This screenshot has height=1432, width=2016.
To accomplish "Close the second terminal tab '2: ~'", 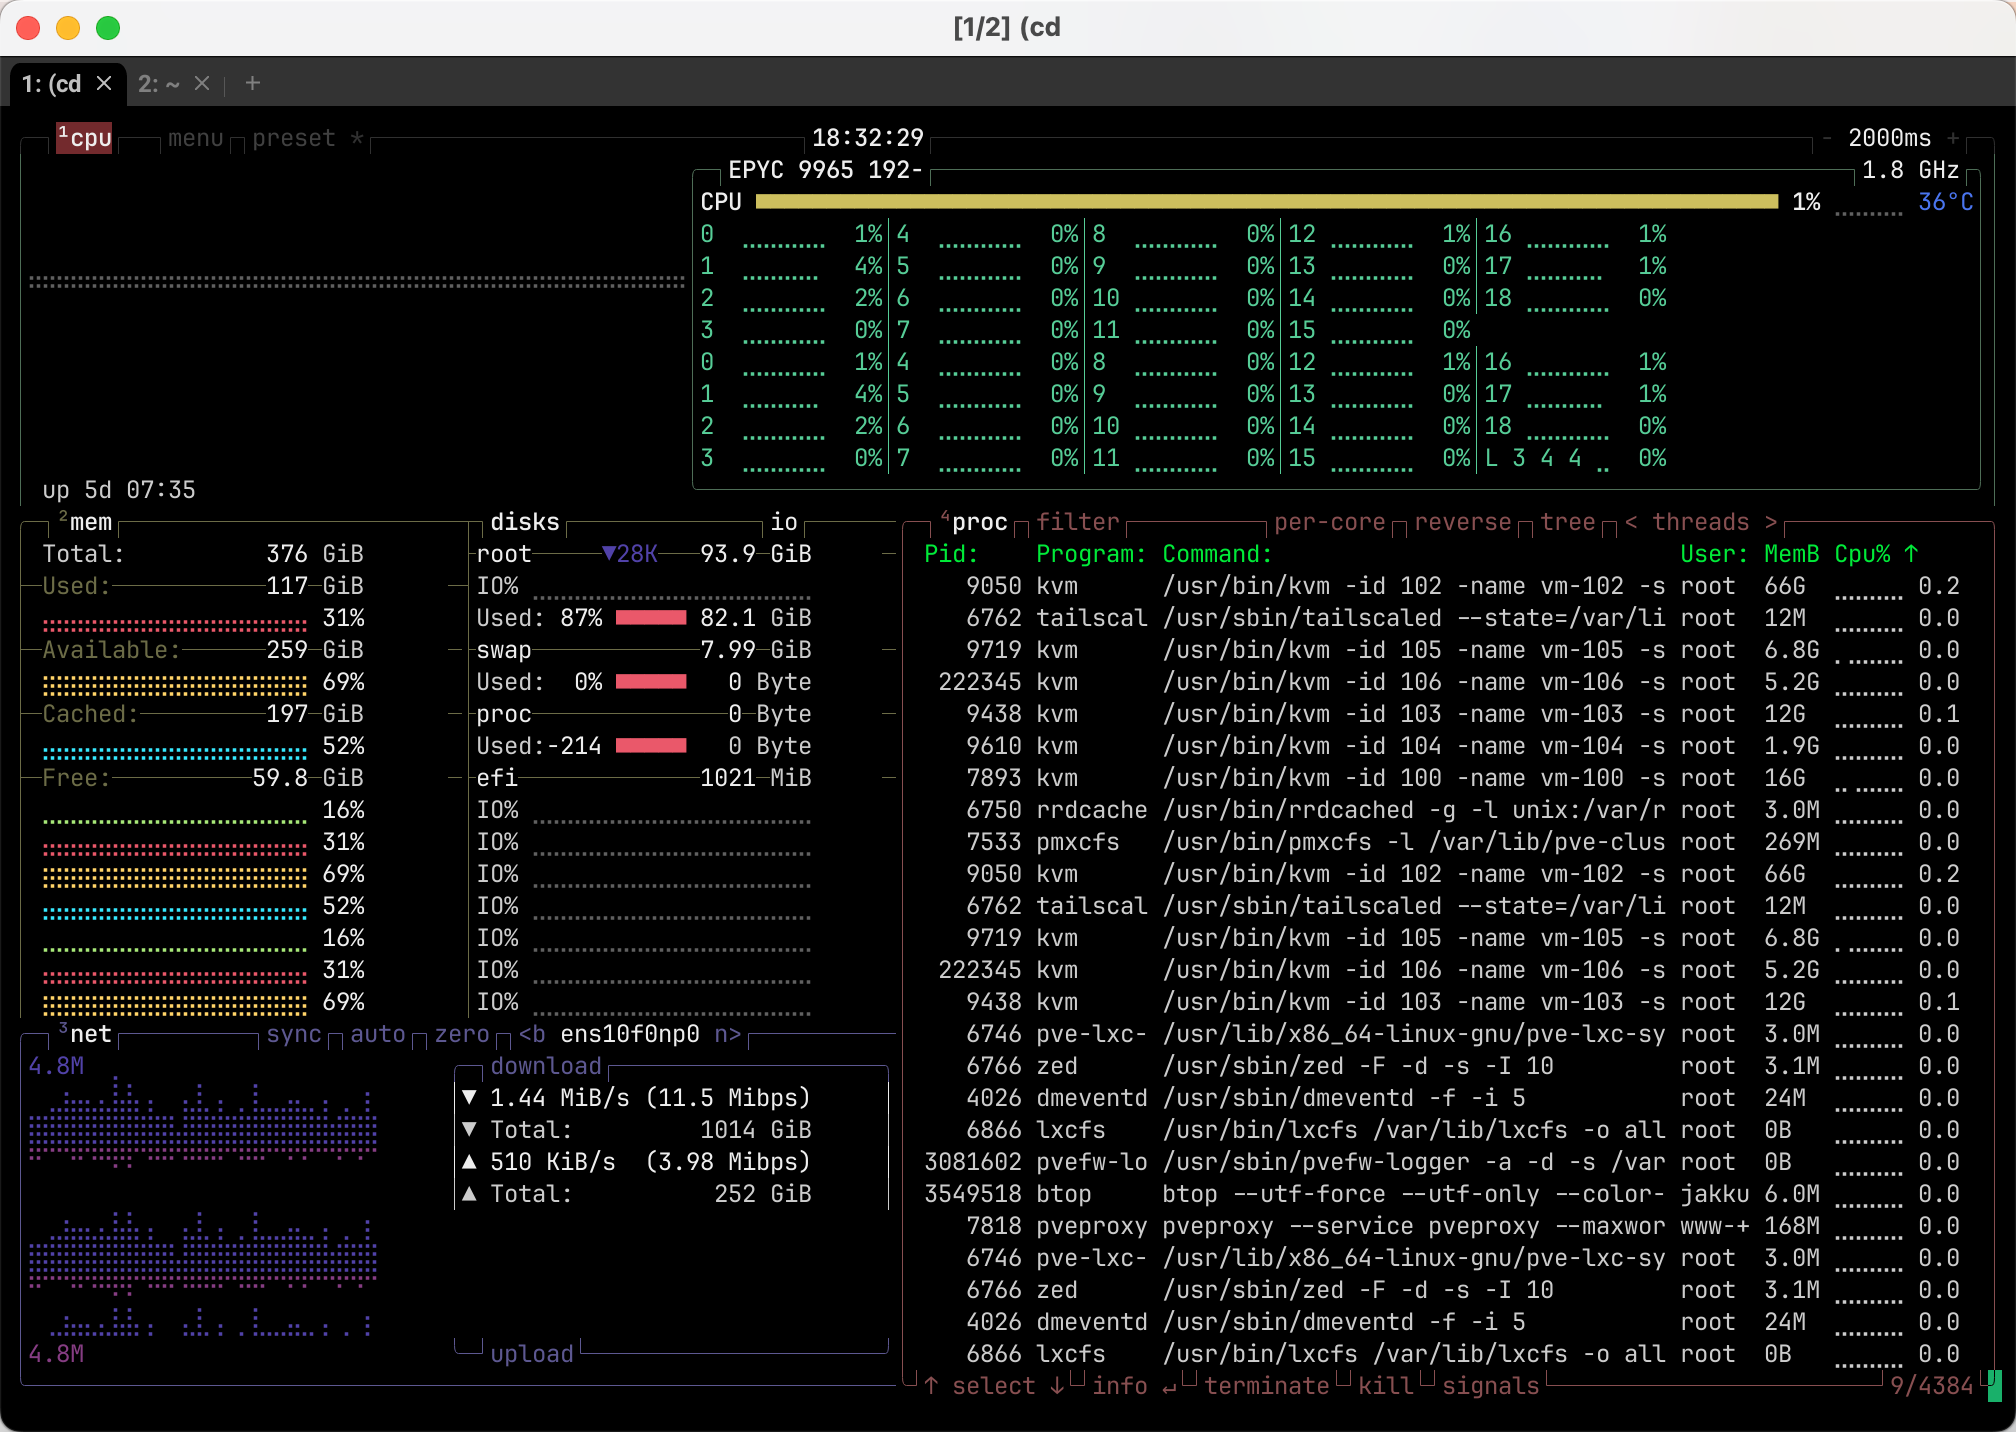I will coord(202,84).
